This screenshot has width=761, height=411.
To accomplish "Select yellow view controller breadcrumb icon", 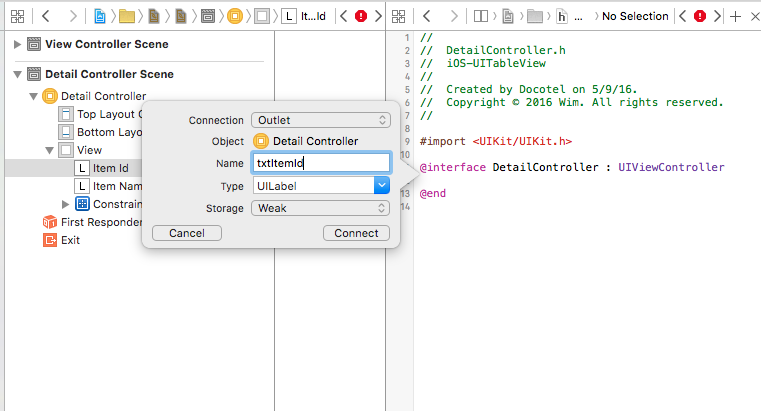I will [x=235, y=16].
